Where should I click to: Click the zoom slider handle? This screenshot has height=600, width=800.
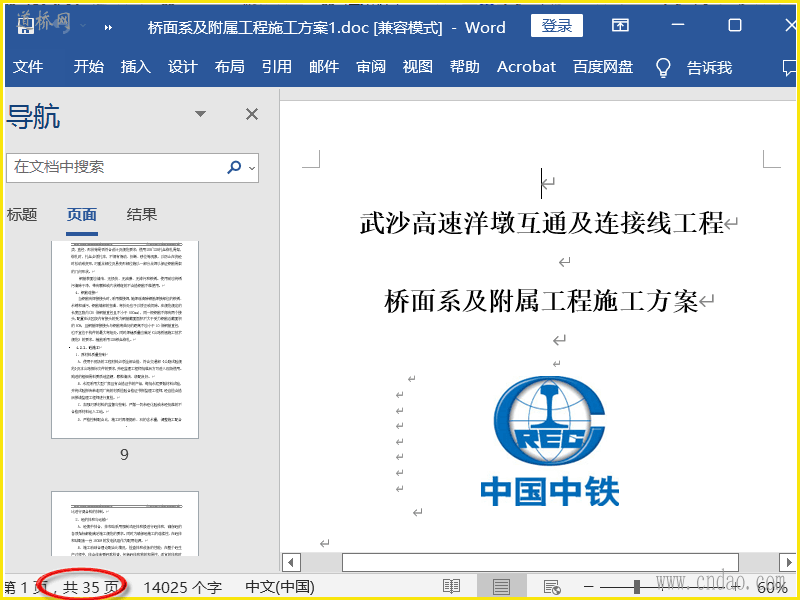click(x=637, y=587)
